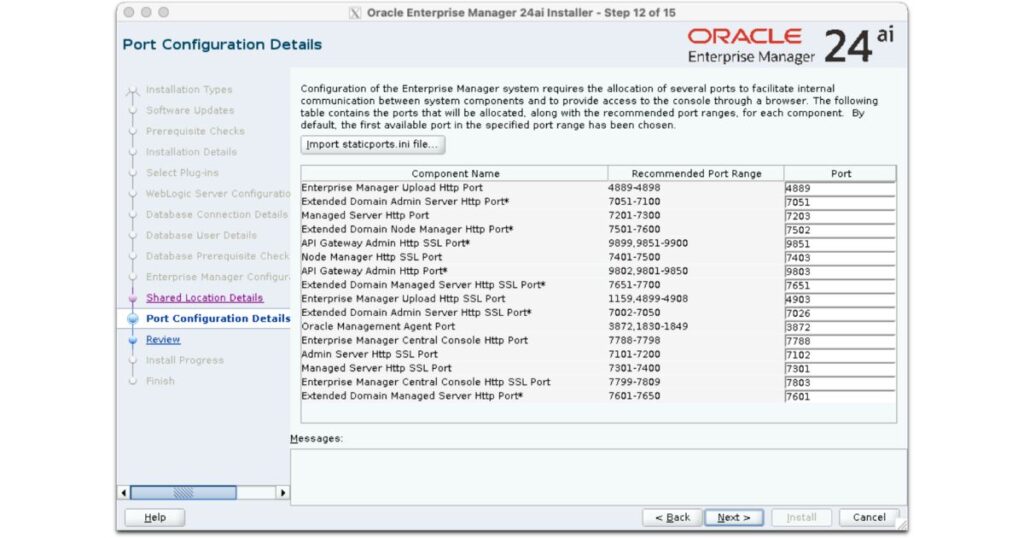Edit Extended Domain Node Manager port 7502

pos(840,230)
